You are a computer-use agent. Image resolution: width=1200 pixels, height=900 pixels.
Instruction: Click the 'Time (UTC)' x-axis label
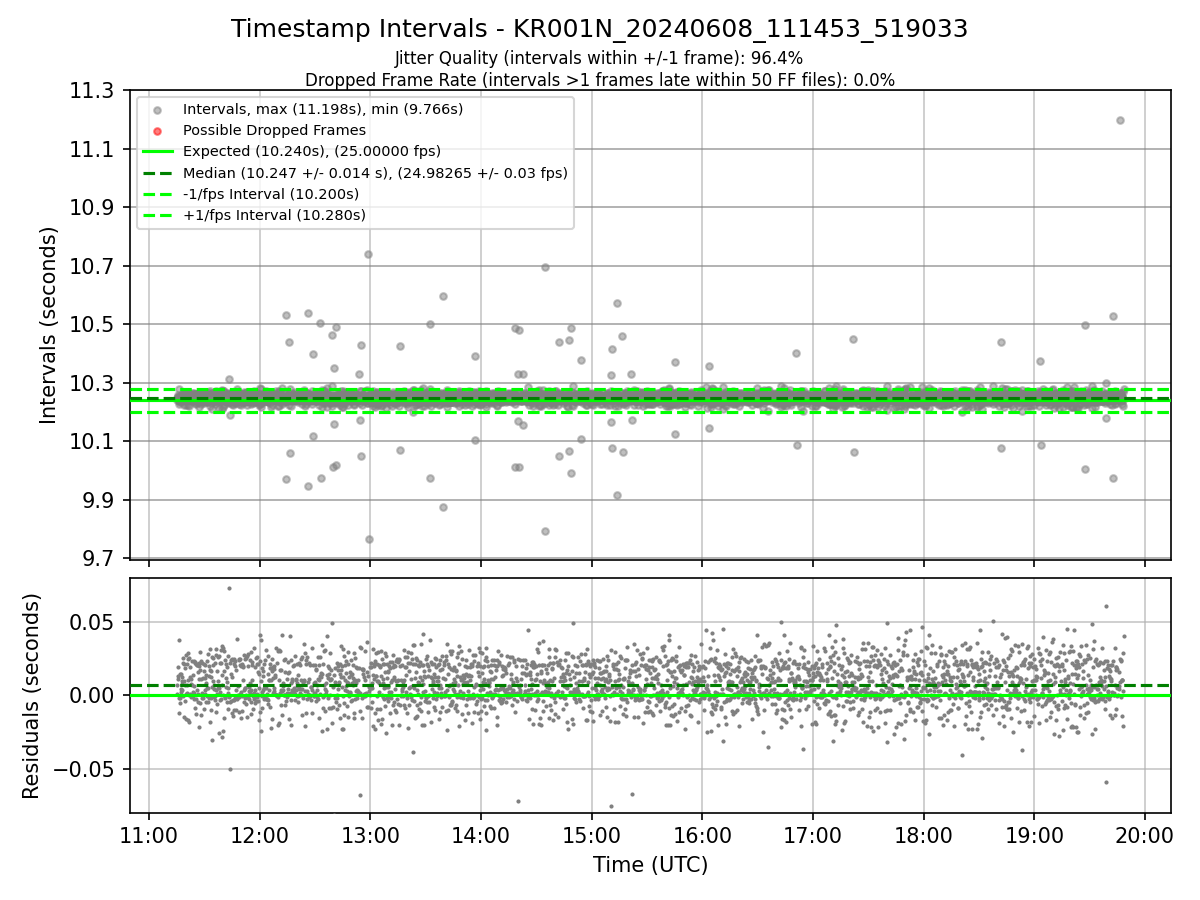[650, 865]
